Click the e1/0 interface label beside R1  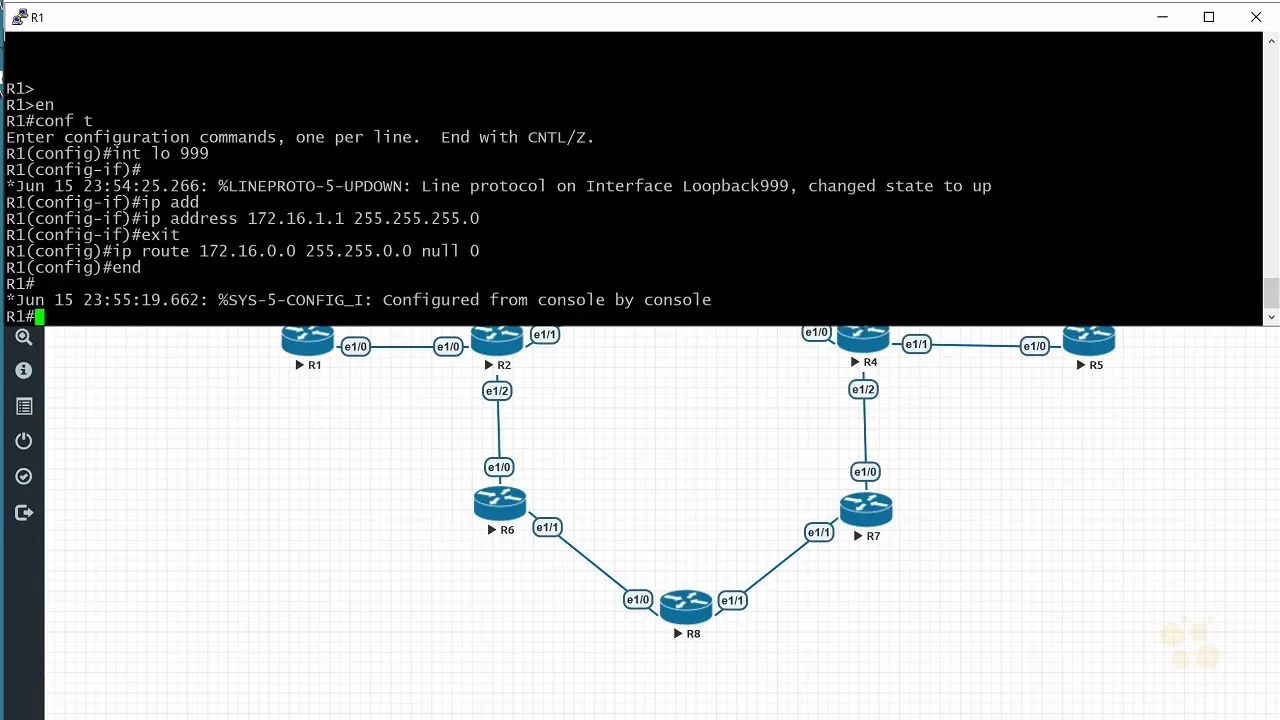(x=356, y=347)
